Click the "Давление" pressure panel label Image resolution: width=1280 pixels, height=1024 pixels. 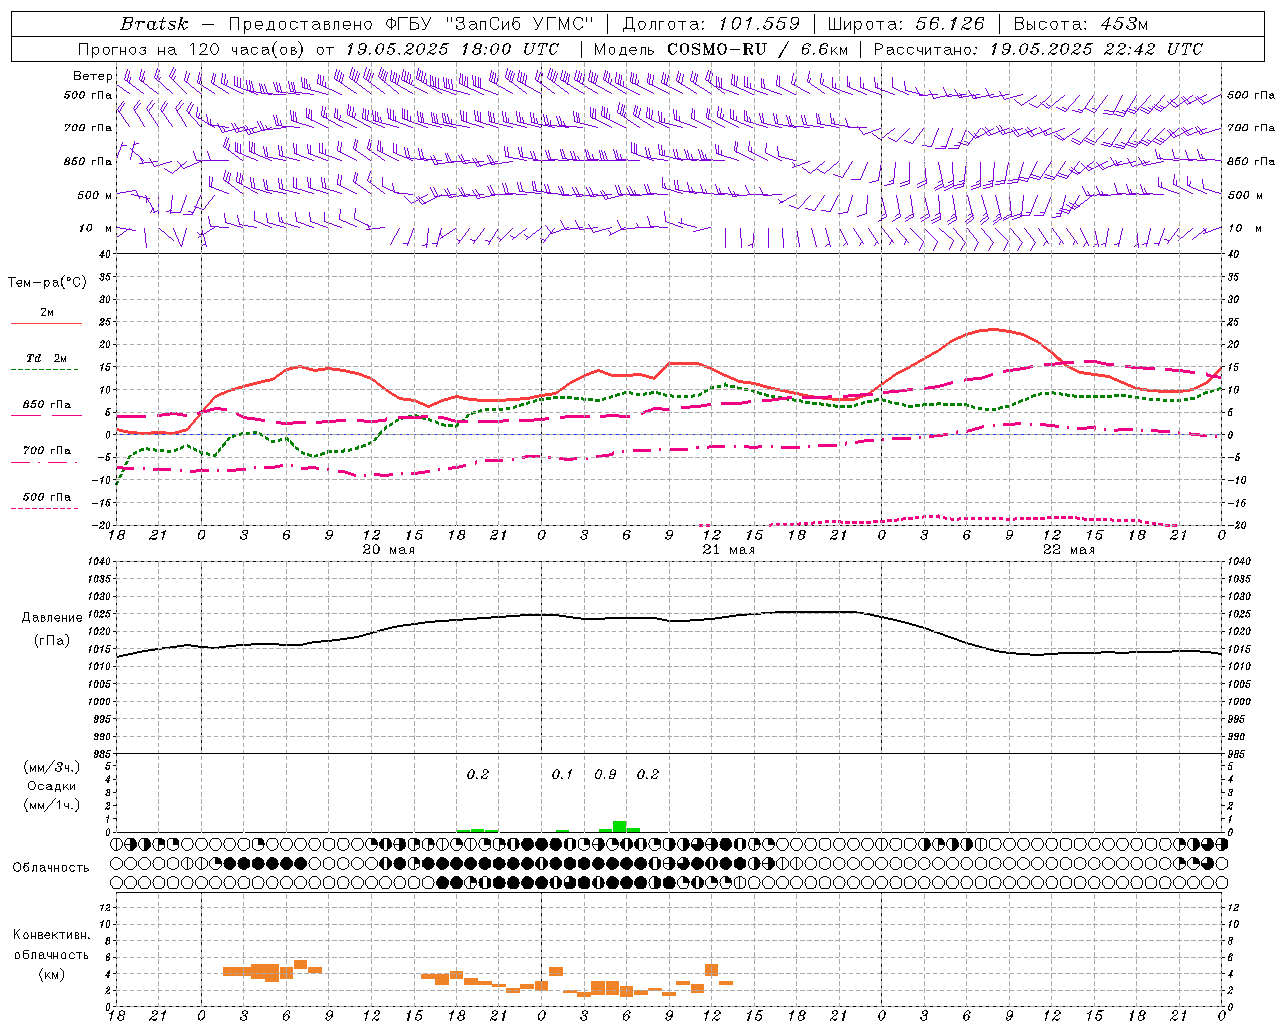click(53, 618)
